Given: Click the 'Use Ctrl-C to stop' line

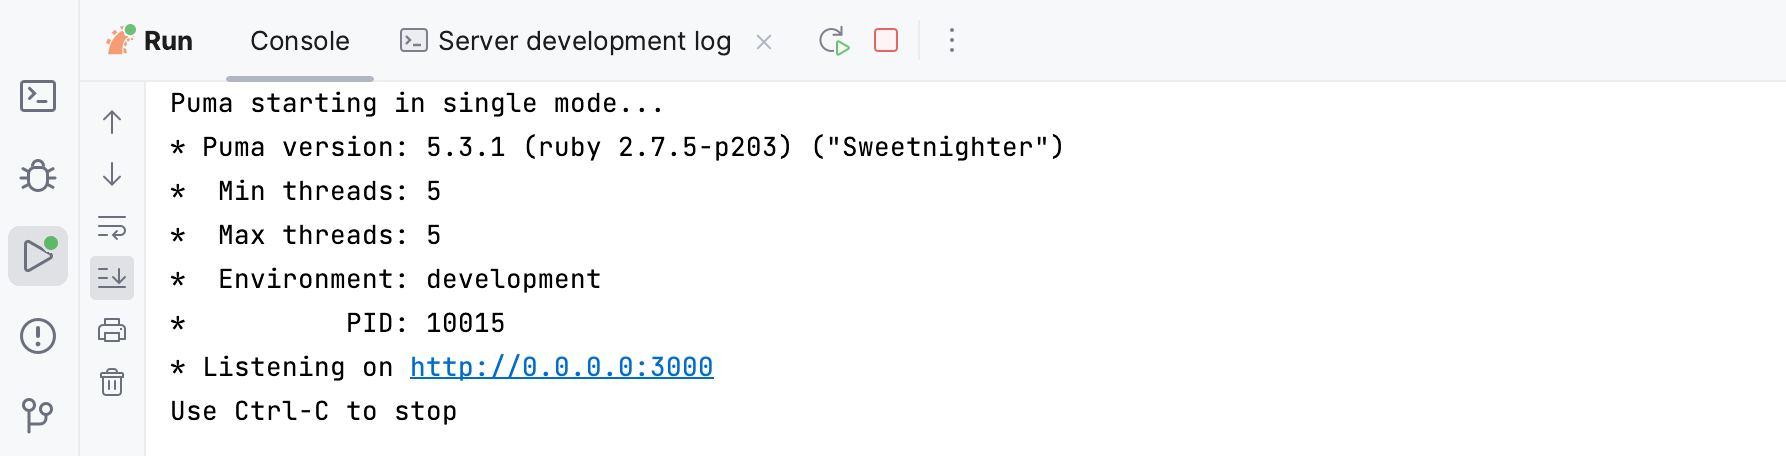Looking at the screenshot, I should (x=313, y=411).
